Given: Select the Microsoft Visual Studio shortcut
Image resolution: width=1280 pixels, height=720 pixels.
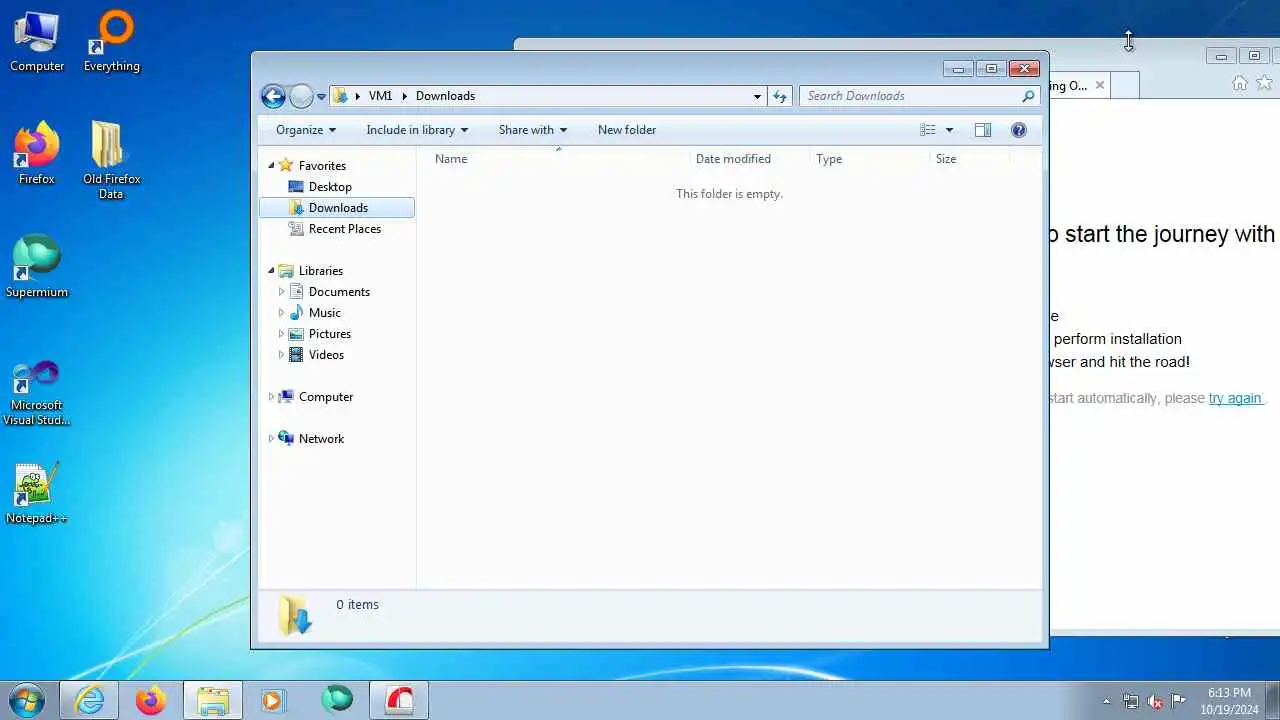Looking at the screenshot, I should (x=37, y=393).
